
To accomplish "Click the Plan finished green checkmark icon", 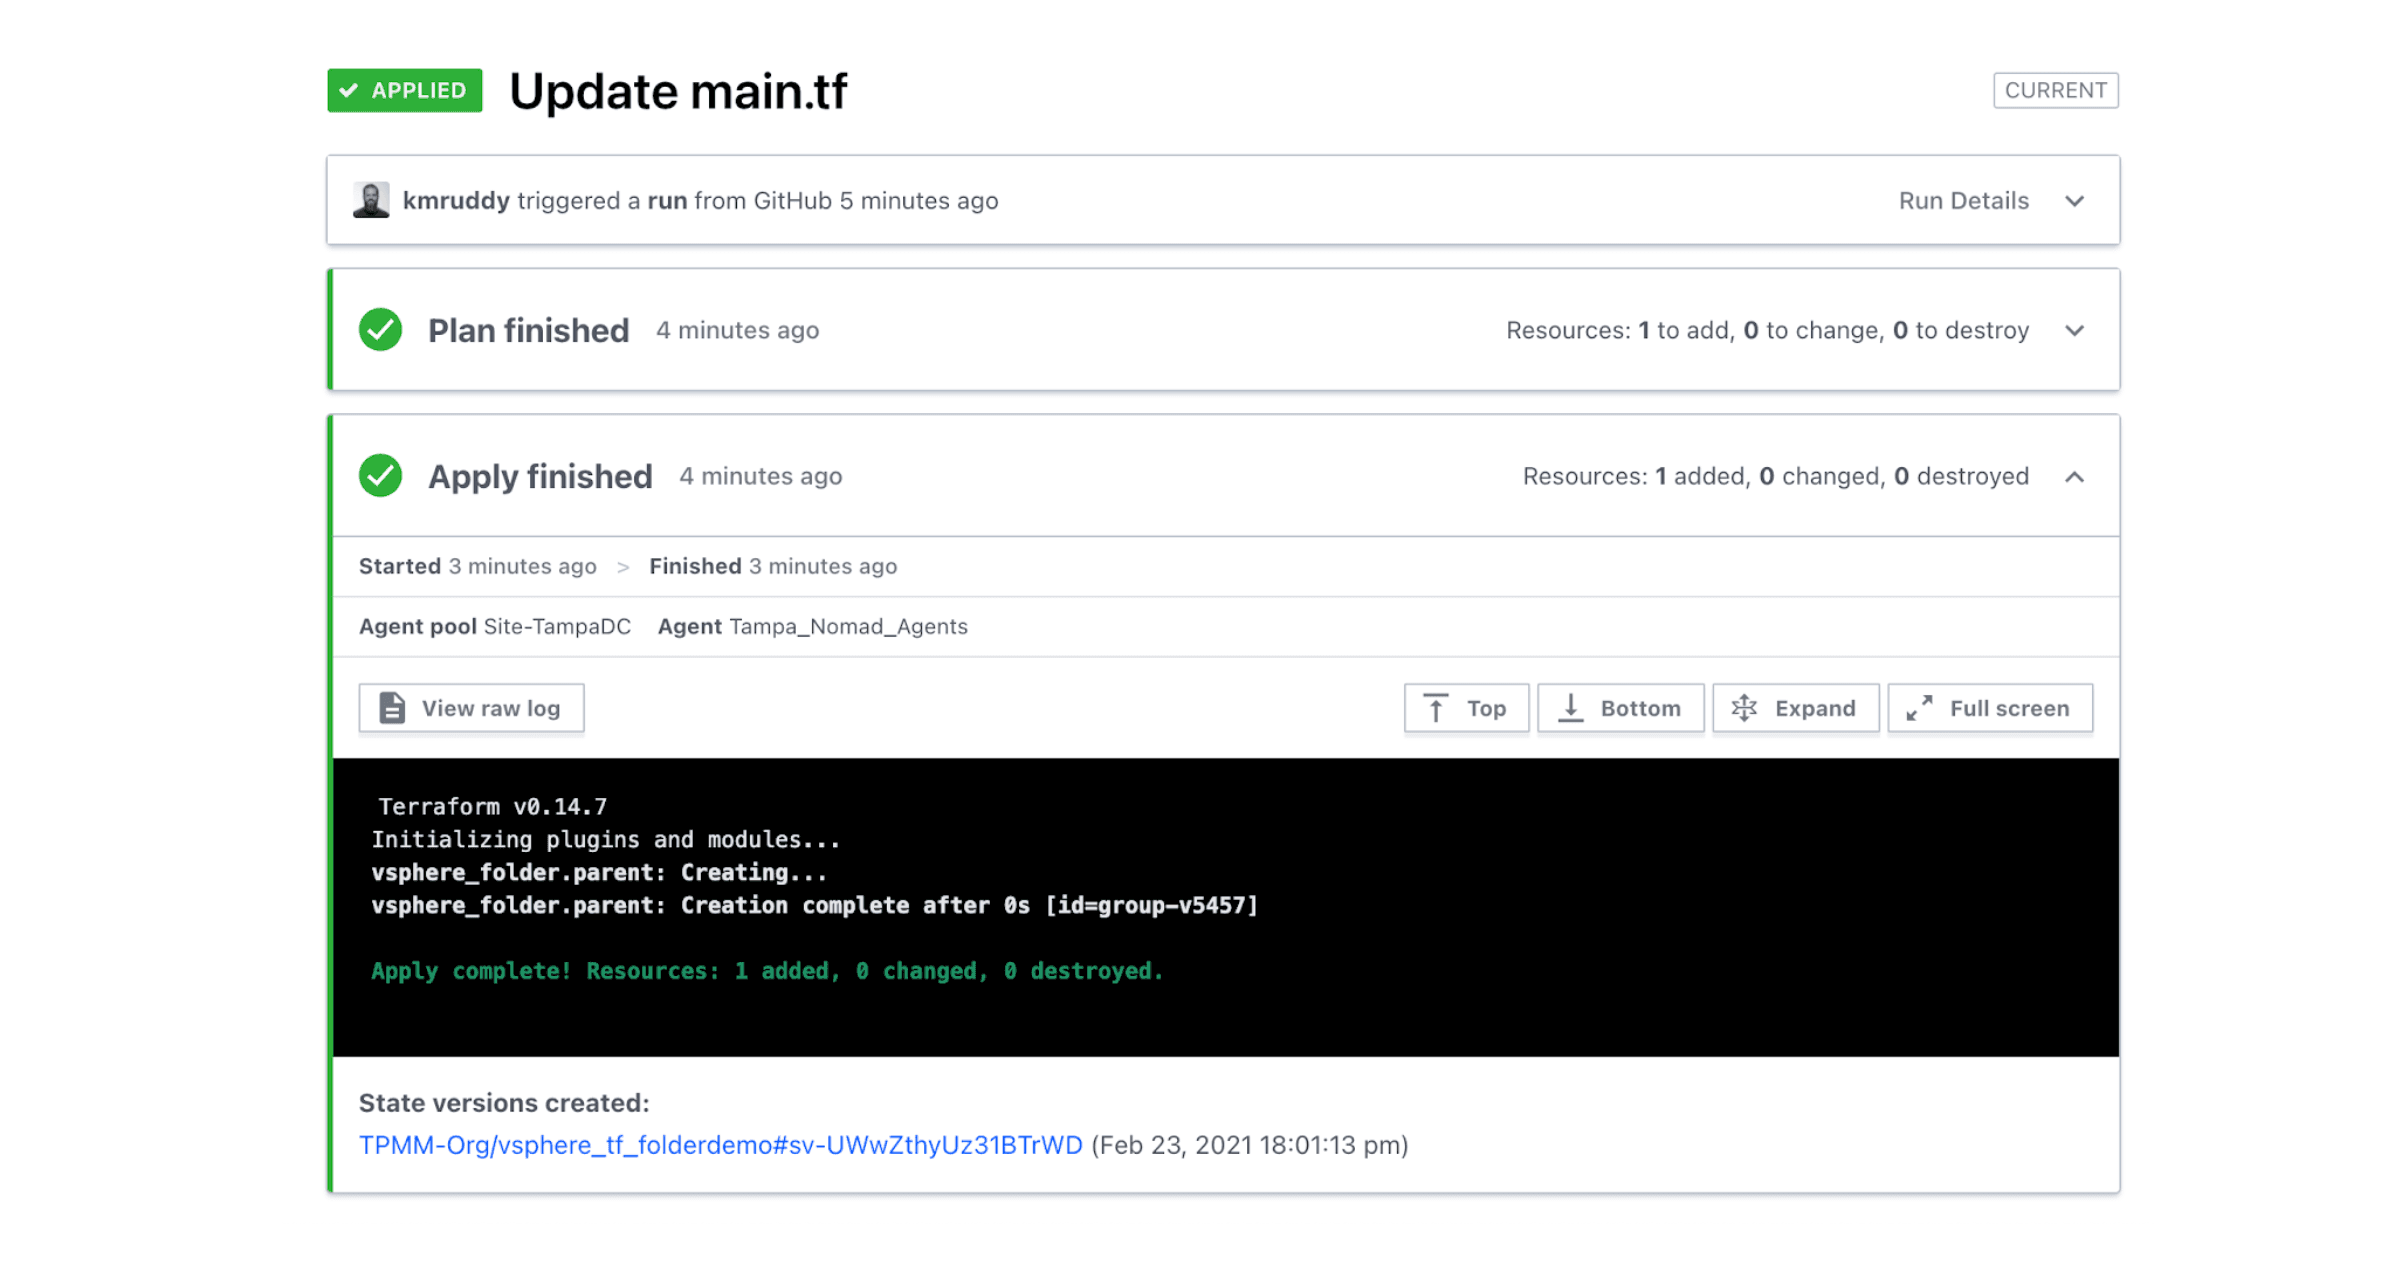I will 380,330.
